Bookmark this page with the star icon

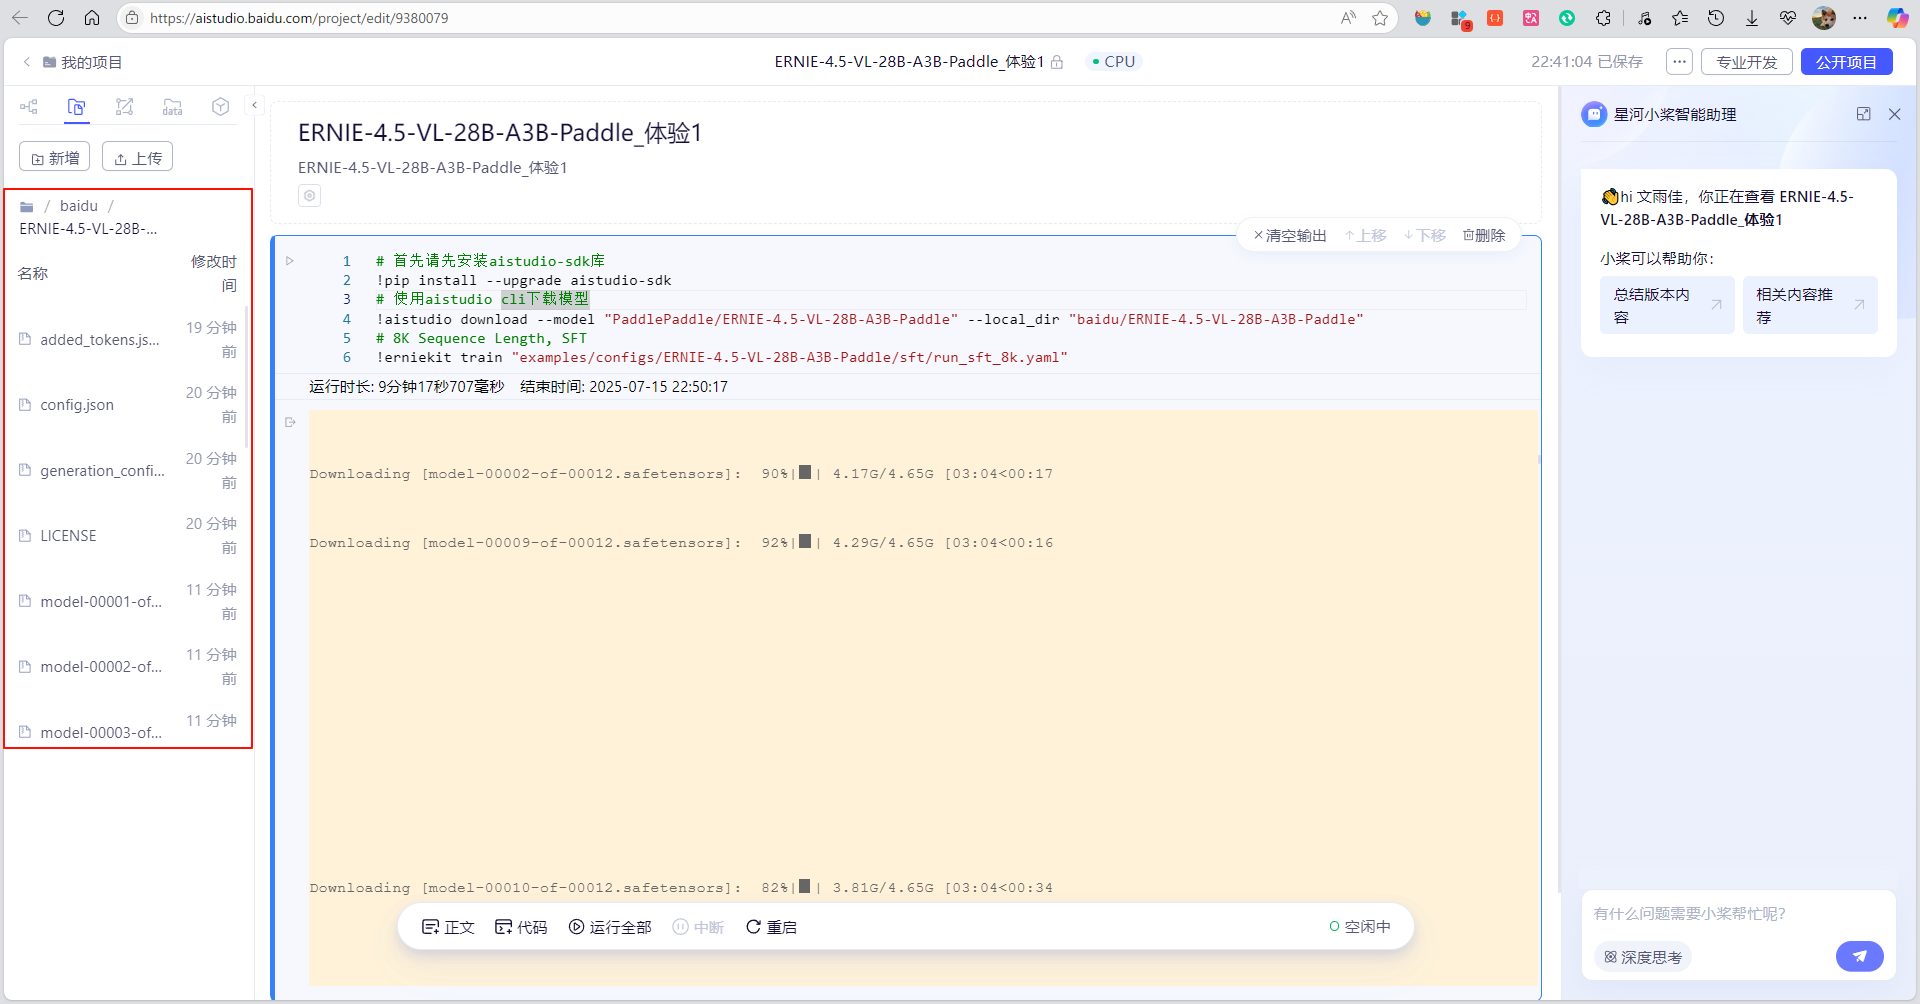tap(1380, 18)
